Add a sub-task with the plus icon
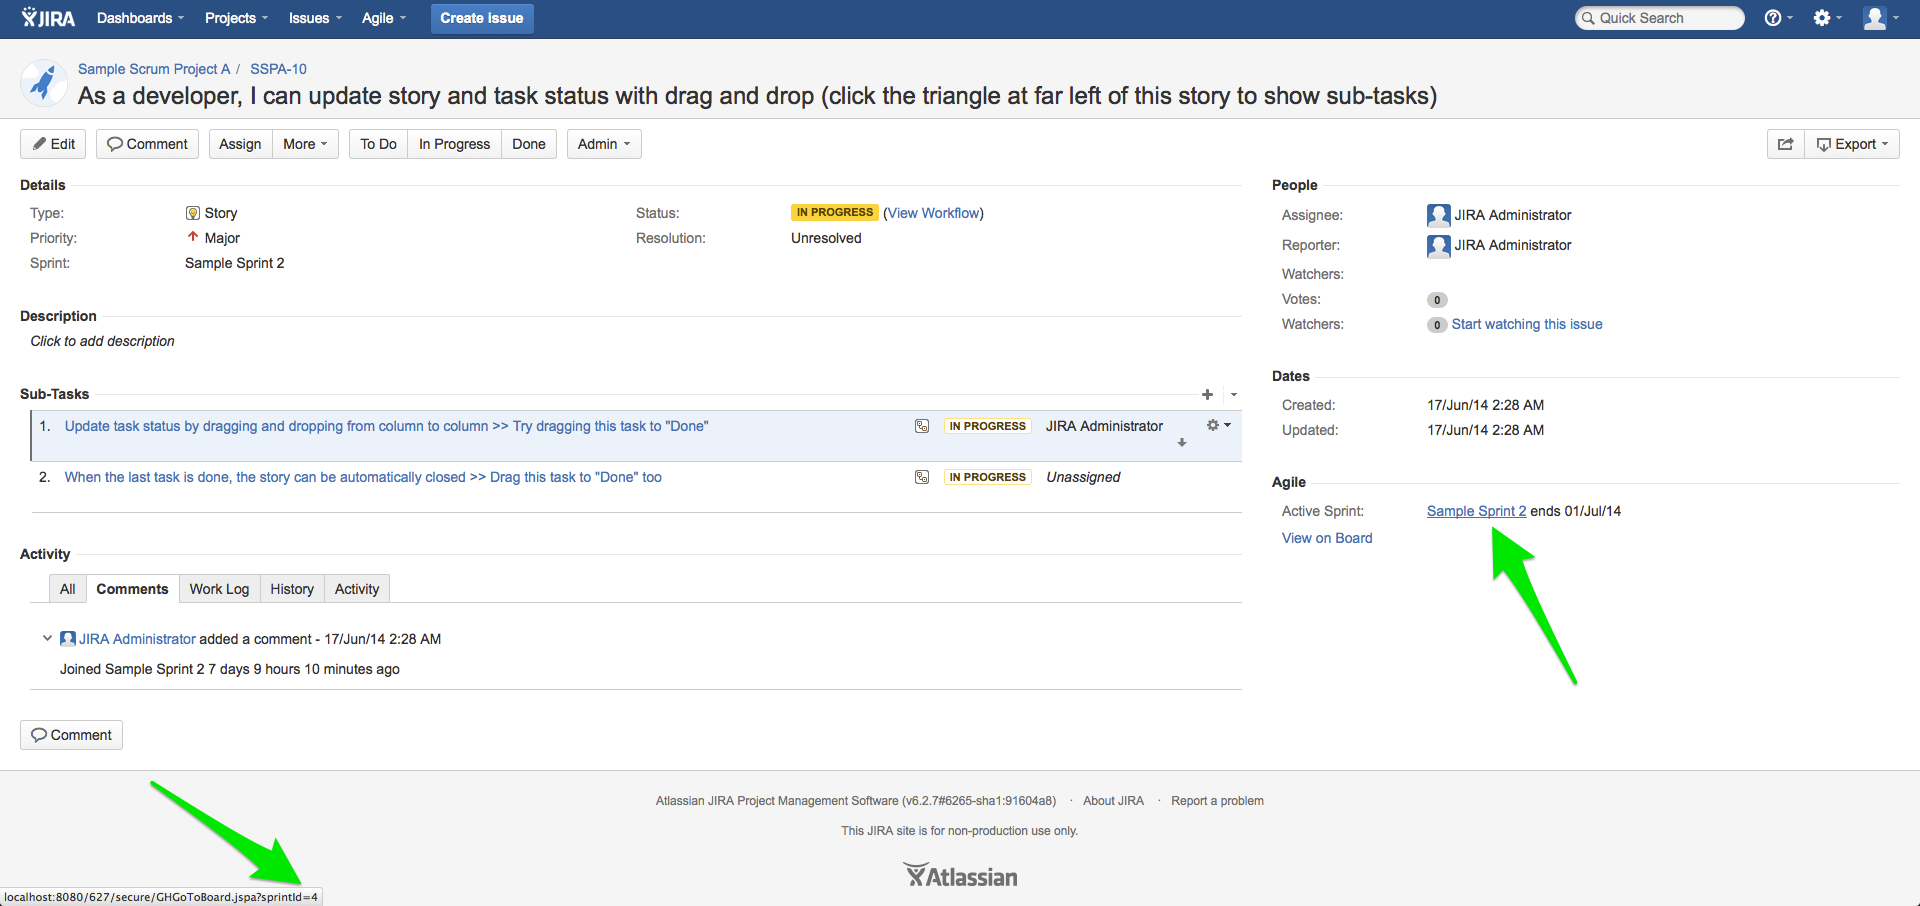The width and height of the screenshot is (1920, 906). pos(1207,395)
